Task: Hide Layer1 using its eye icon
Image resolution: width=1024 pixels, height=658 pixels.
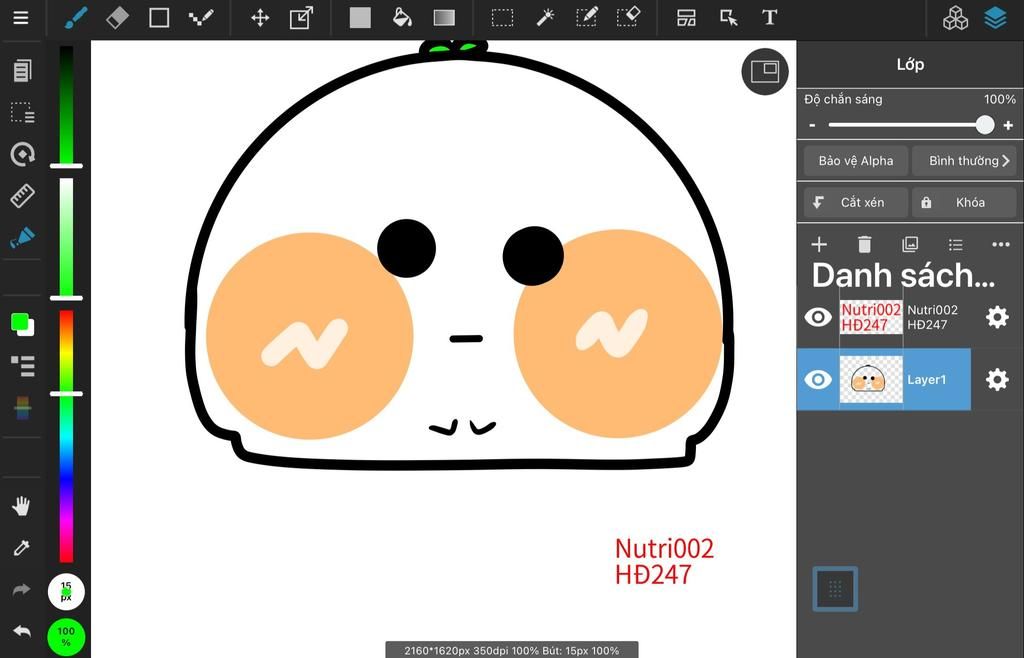Action: [818, 379]
